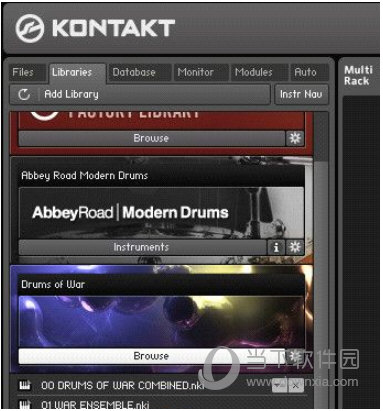
Task: Select 01 WAR ENSEMBLE.nki file
Action: coord(95,405)
